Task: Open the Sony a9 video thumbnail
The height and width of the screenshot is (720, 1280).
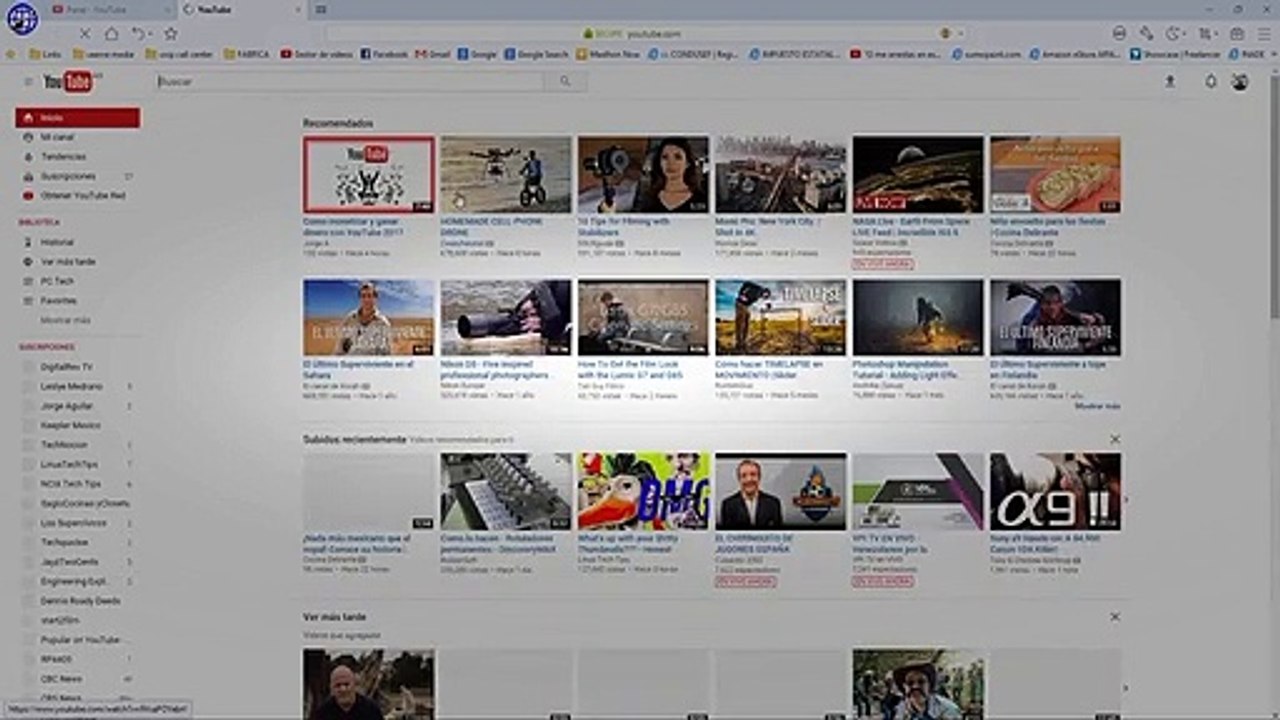Action: [x=1055, y=492]
